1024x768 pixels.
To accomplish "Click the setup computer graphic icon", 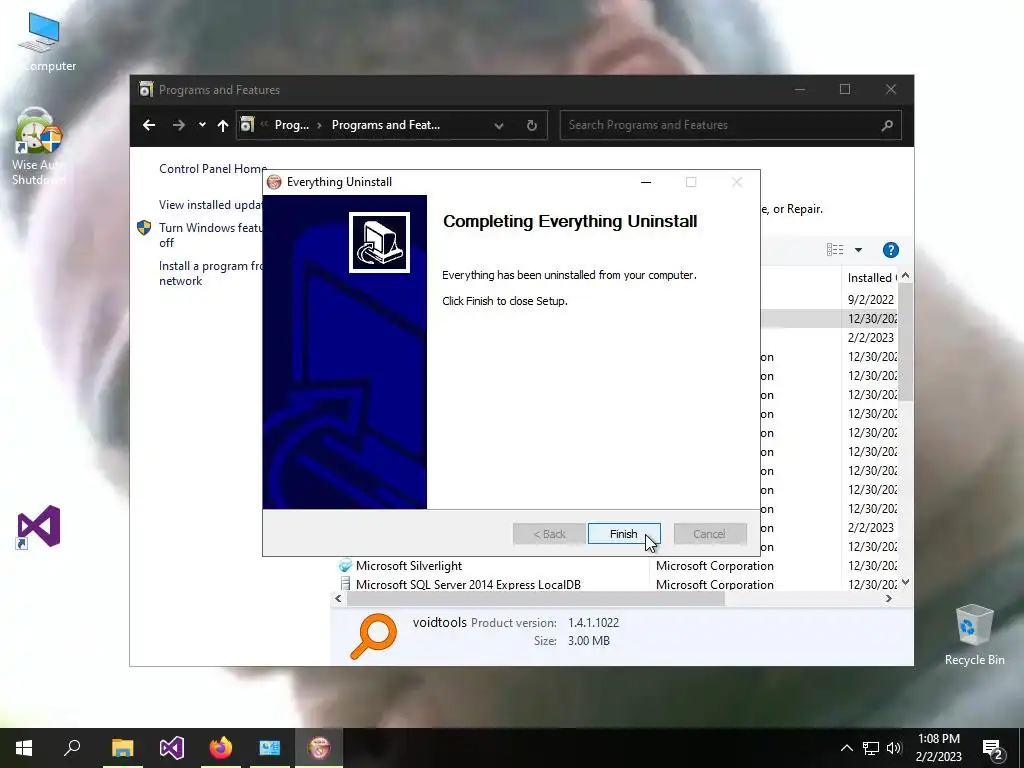I will (x=379, y=242).
